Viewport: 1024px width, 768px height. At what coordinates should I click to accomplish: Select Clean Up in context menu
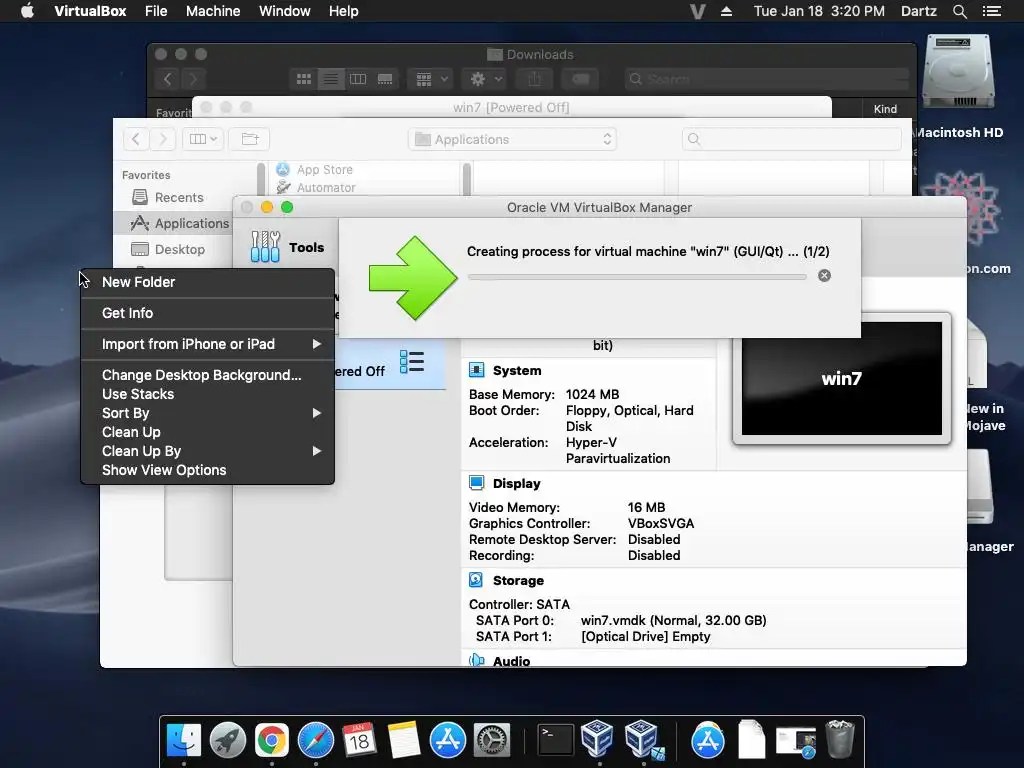208,432
